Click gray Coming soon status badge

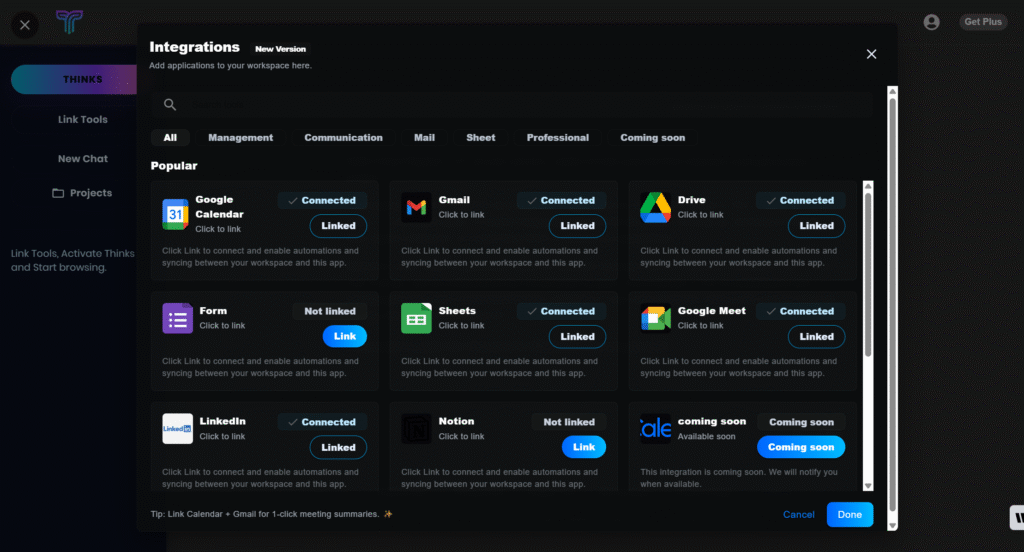click(x=801, y=422)
